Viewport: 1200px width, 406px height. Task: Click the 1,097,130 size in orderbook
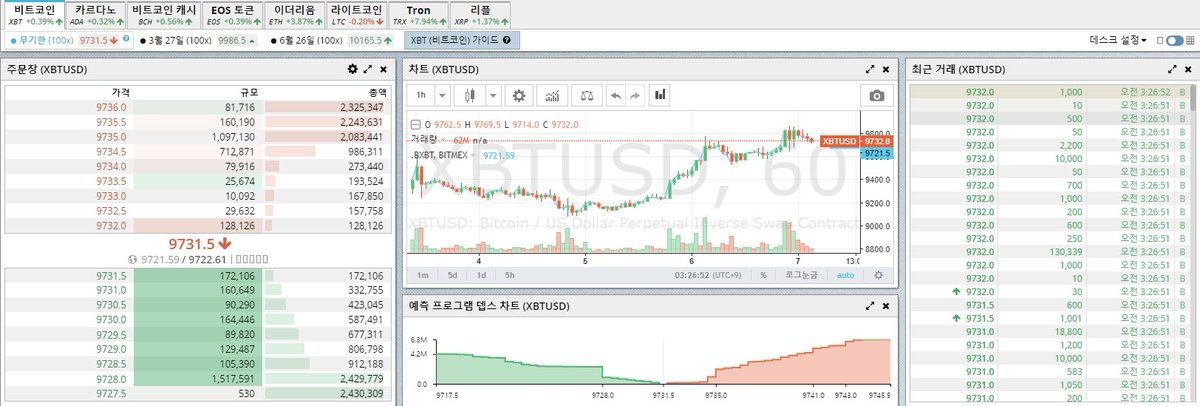233,136
